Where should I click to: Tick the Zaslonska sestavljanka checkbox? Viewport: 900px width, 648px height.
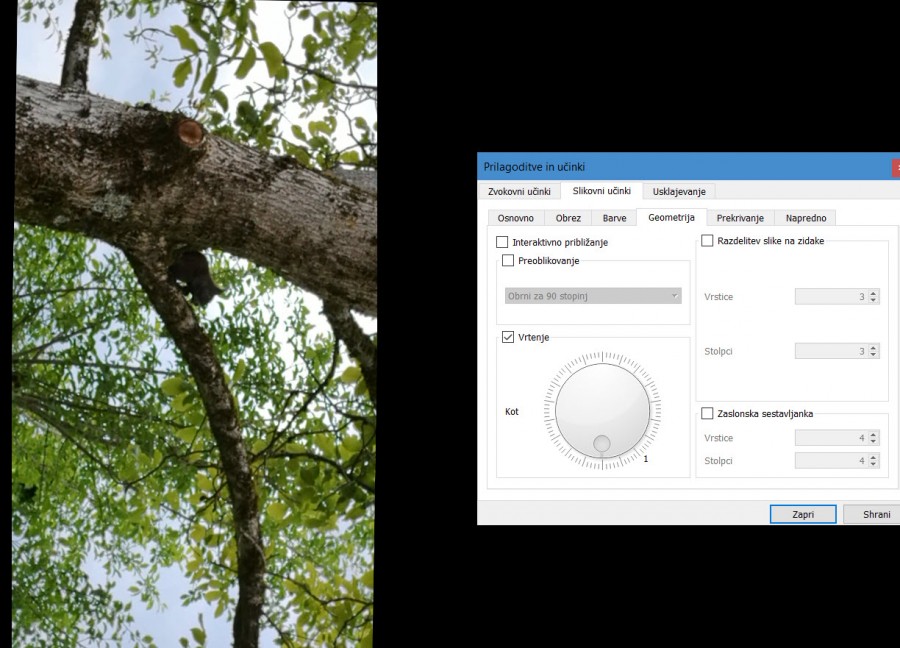707,413
